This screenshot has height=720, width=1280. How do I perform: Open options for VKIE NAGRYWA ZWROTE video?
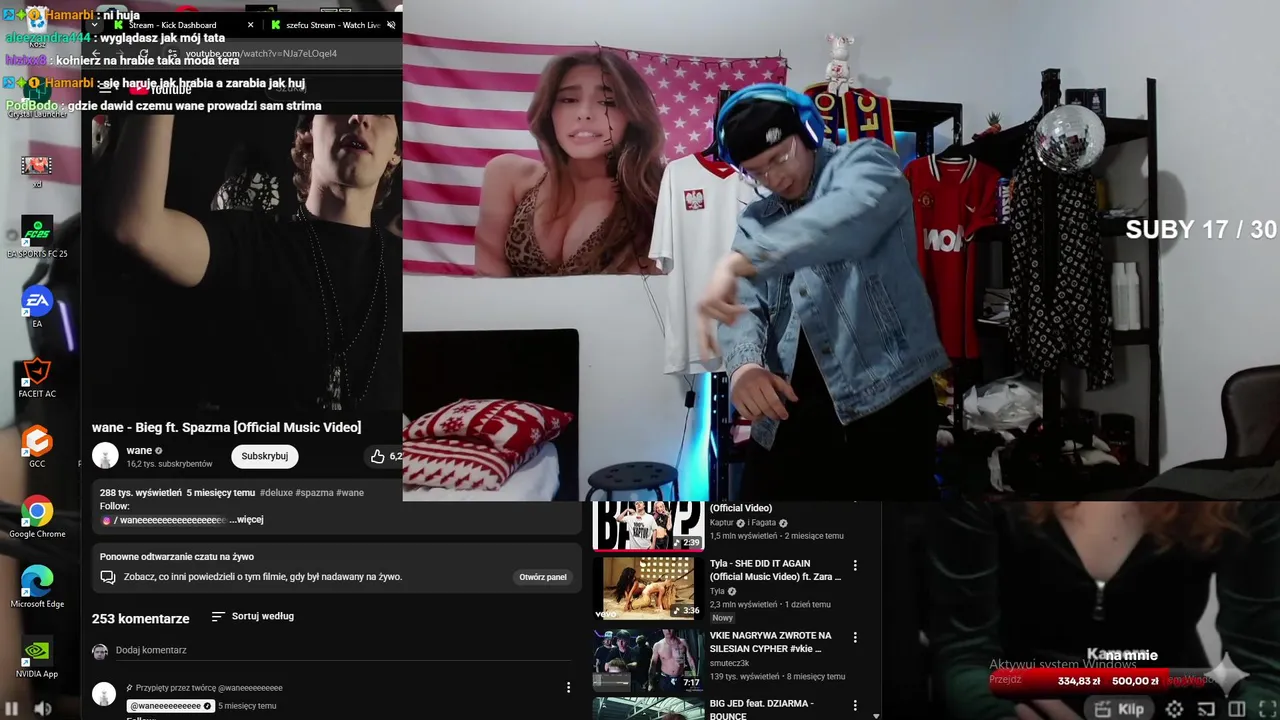tap(855, 637)
